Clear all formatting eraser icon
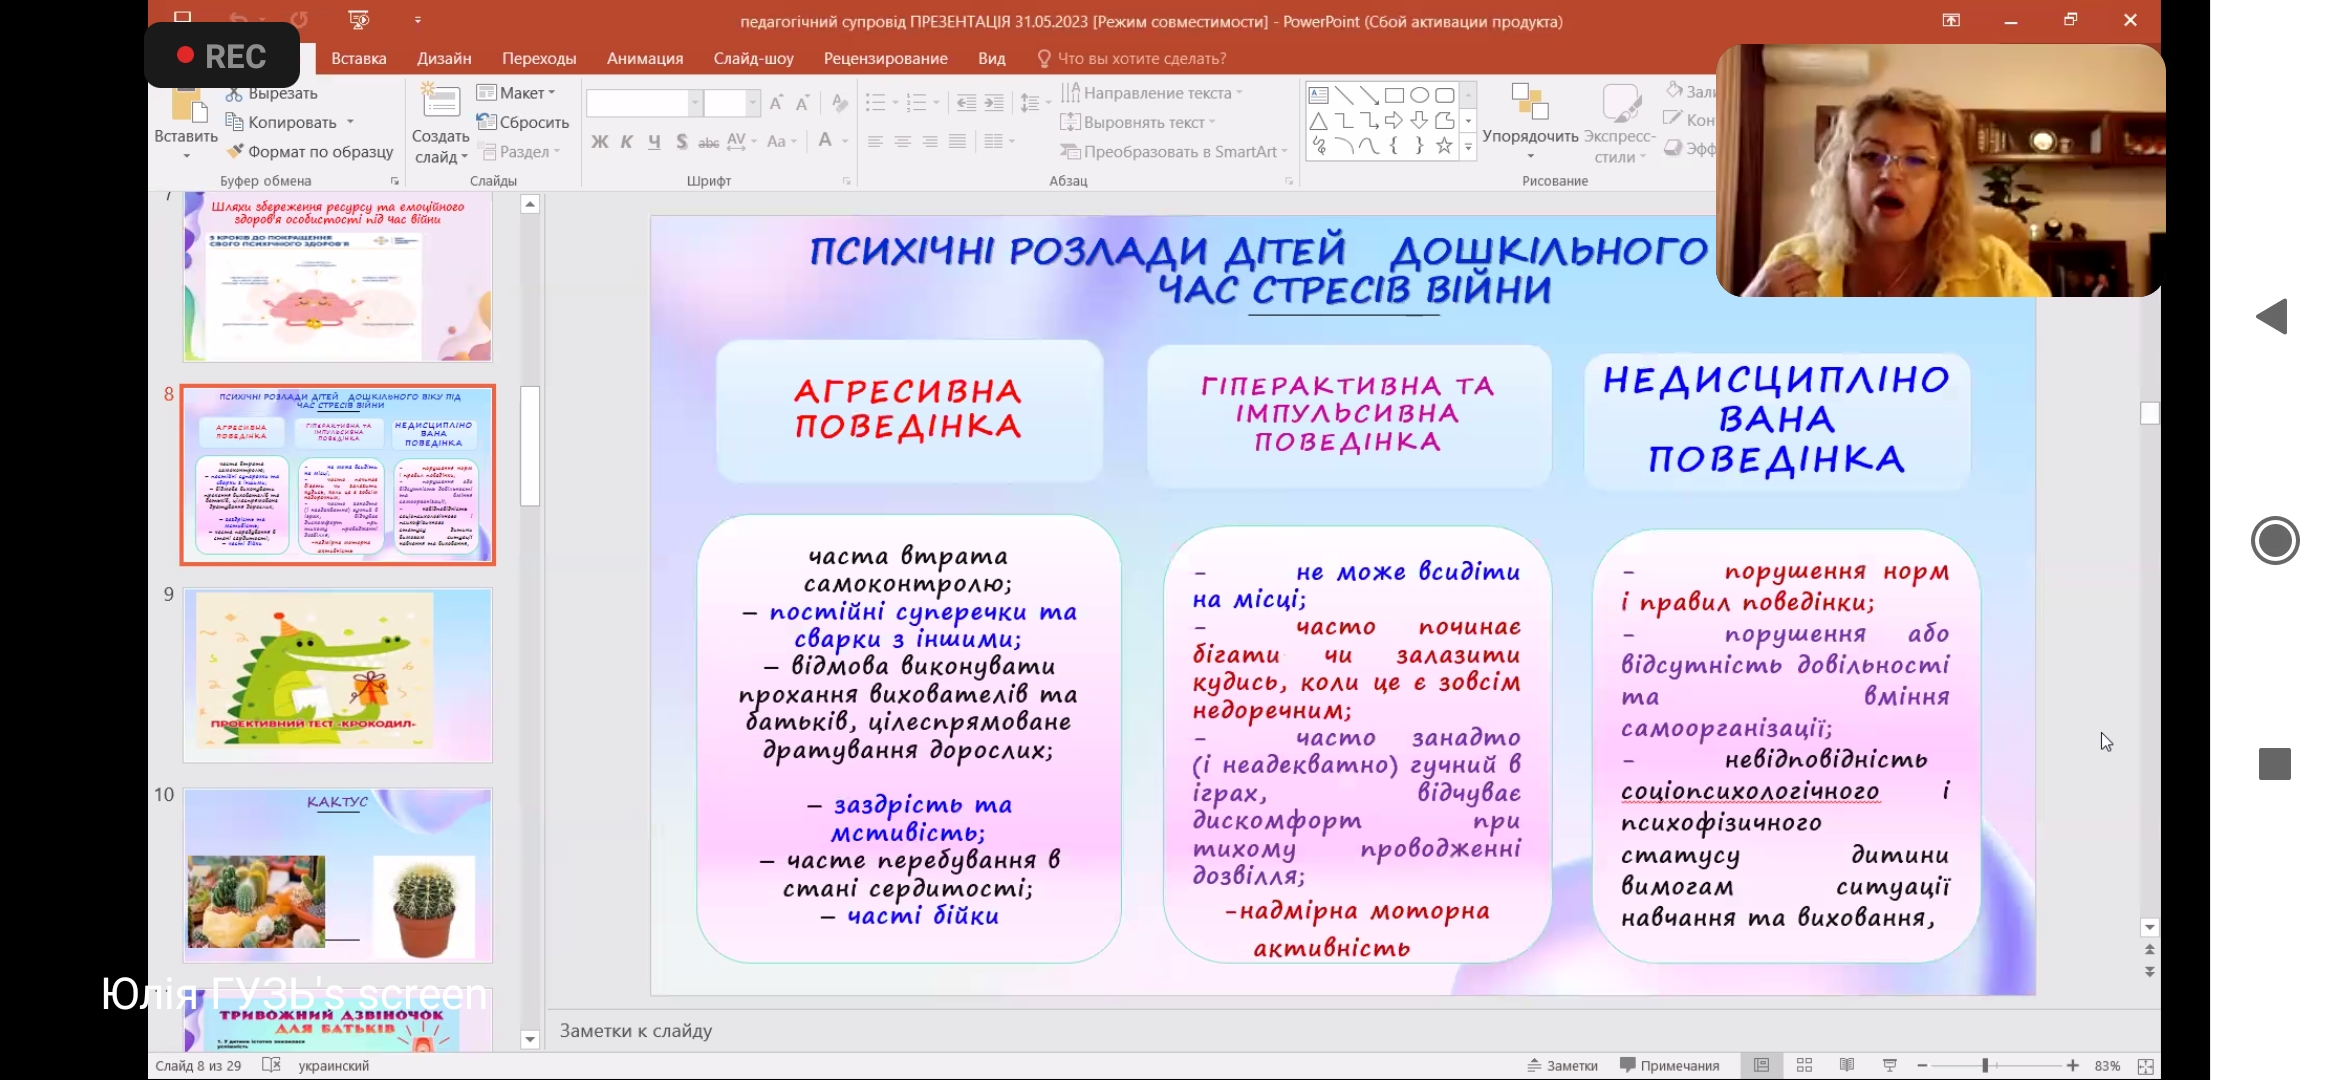2340x1080 pixels. [x=840, y=103]
